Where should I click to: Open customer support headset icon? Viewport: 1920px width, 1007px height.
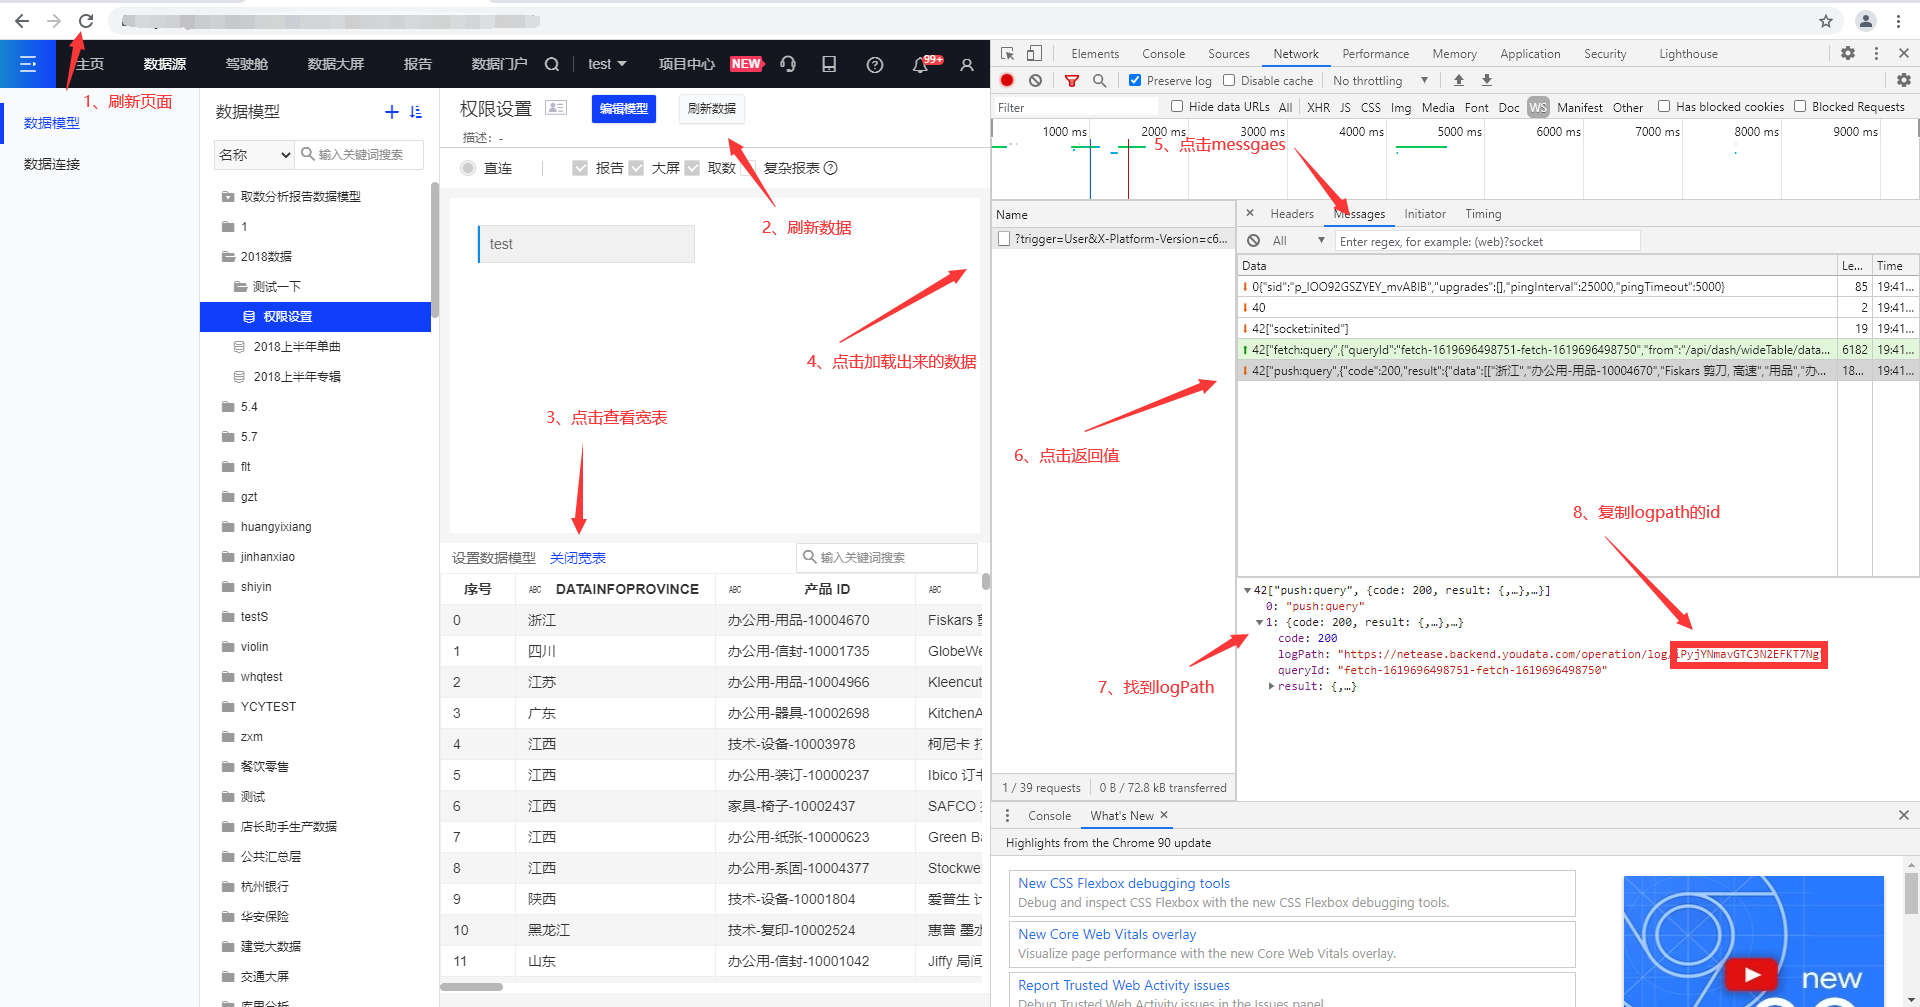pyautogui.click(x=788, y=64)
